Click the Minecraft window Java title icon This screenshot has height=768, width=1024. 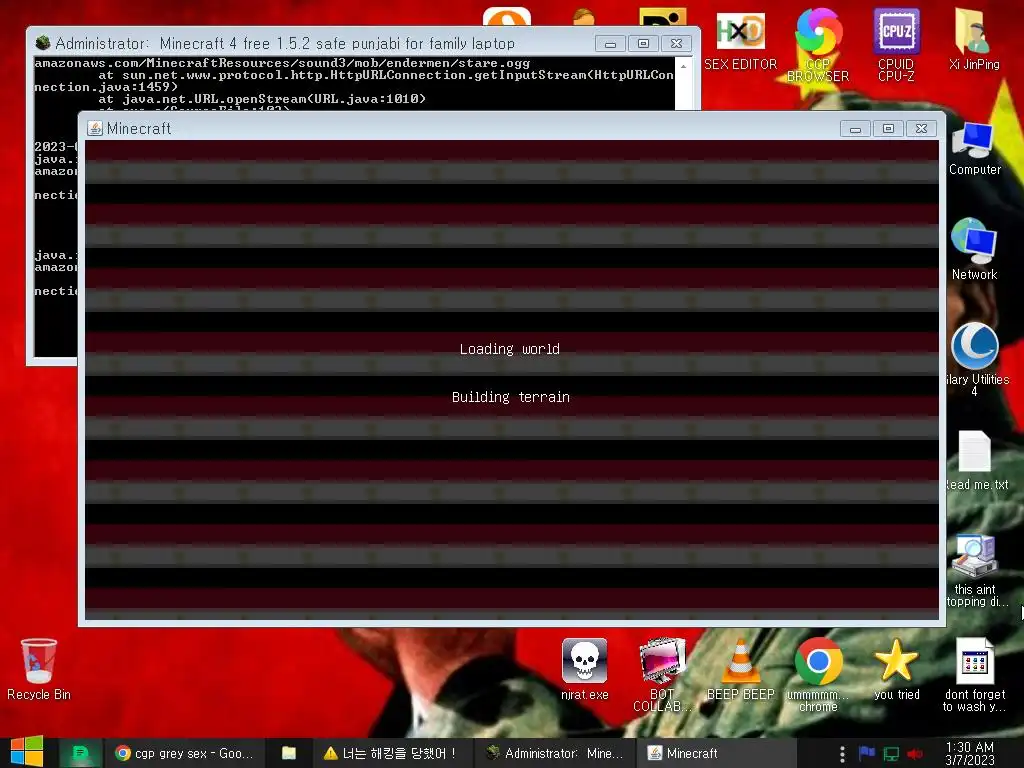95,128
